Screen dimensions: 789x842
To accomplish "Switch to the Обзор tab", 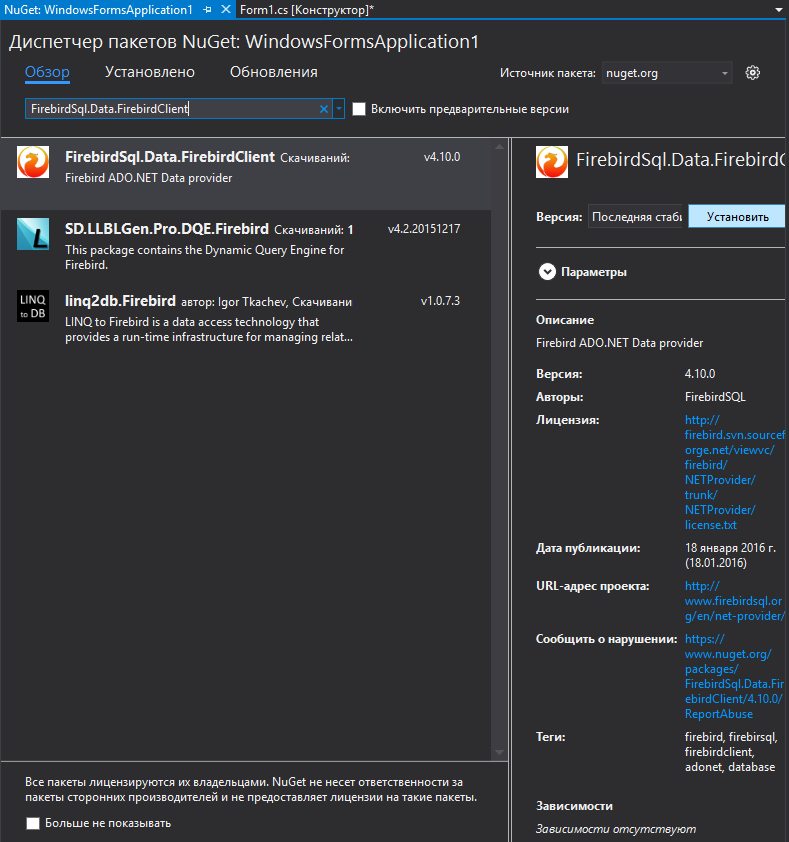I will click(x=47, y=72).
